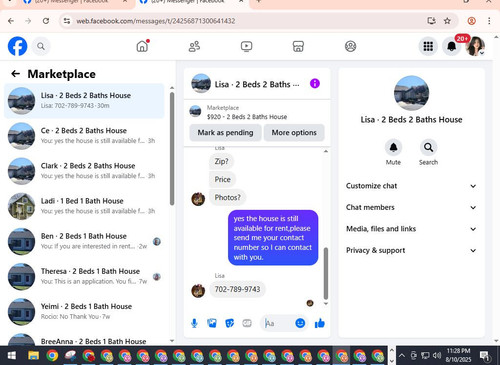Viewport: 500px width, 365px height.
Task: Click the Price message bubble
Action: pyautogui.click(x=222, y=179)
